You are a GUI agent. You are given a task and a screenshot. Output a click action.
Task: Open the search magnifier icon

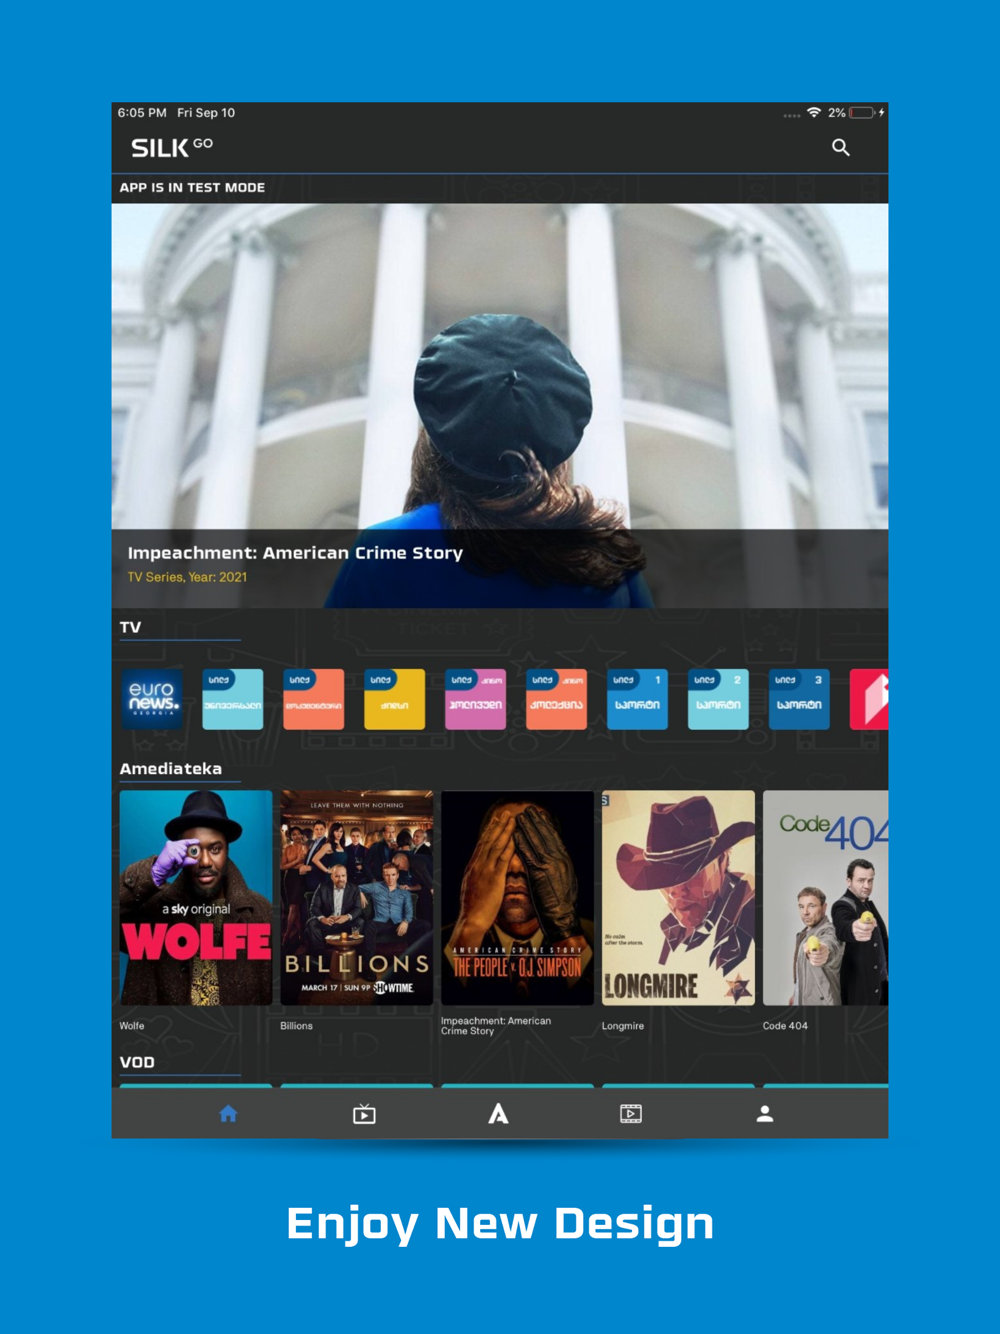[x=841, y=148]
